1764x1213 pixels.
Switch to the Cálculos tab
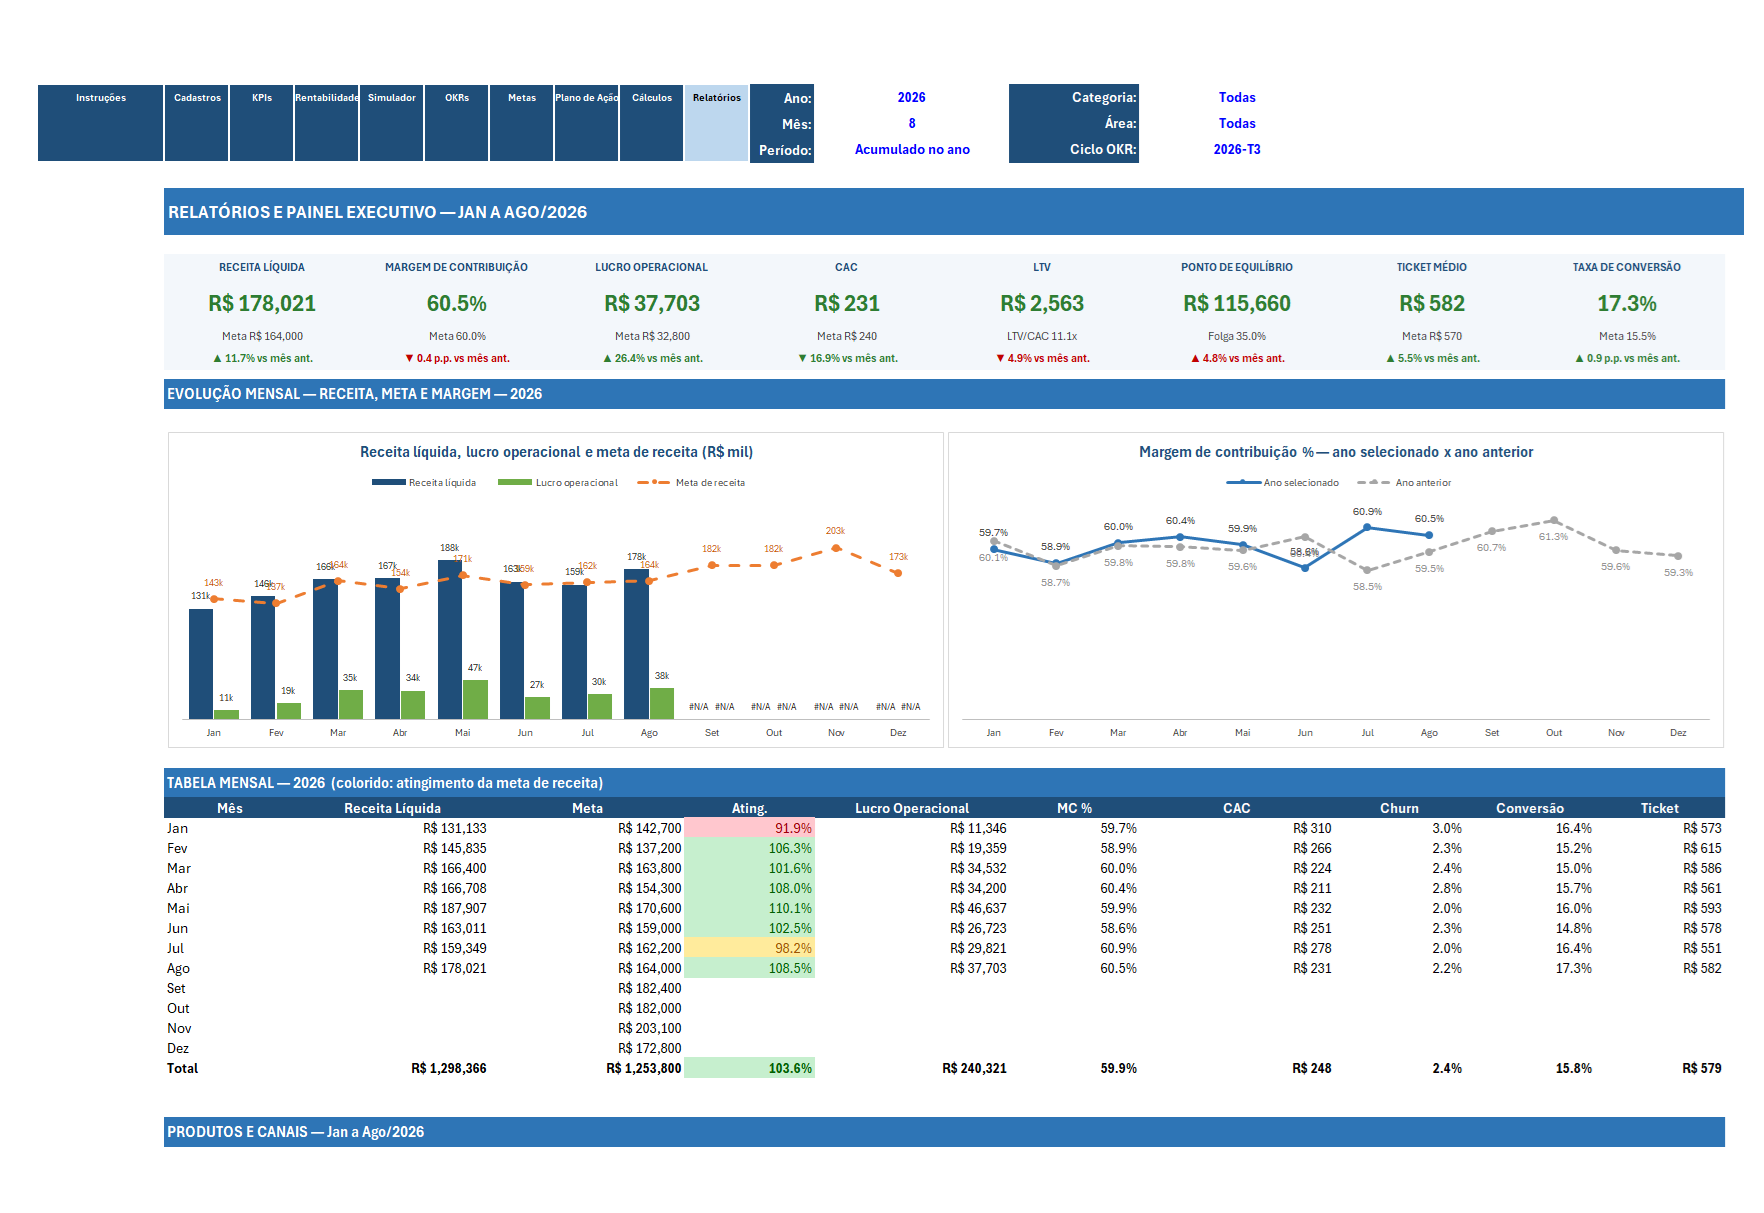click(652, 122)
